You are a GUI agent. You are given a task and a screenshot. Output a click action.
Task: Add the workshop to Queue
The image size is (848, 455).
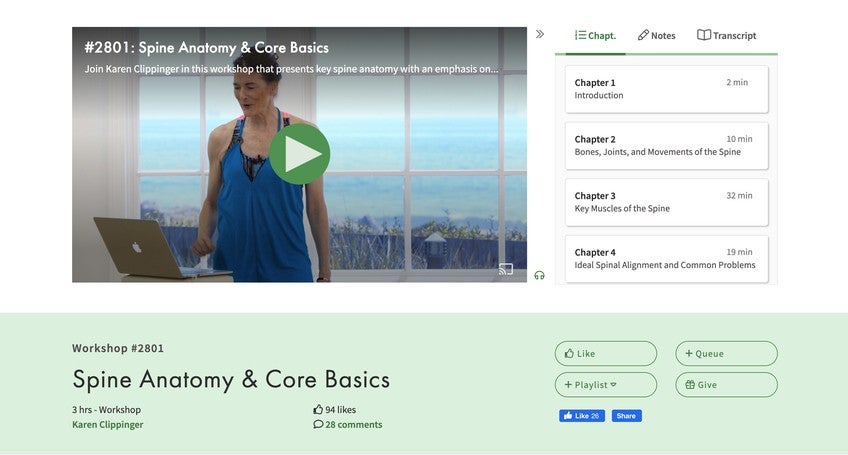726,353
